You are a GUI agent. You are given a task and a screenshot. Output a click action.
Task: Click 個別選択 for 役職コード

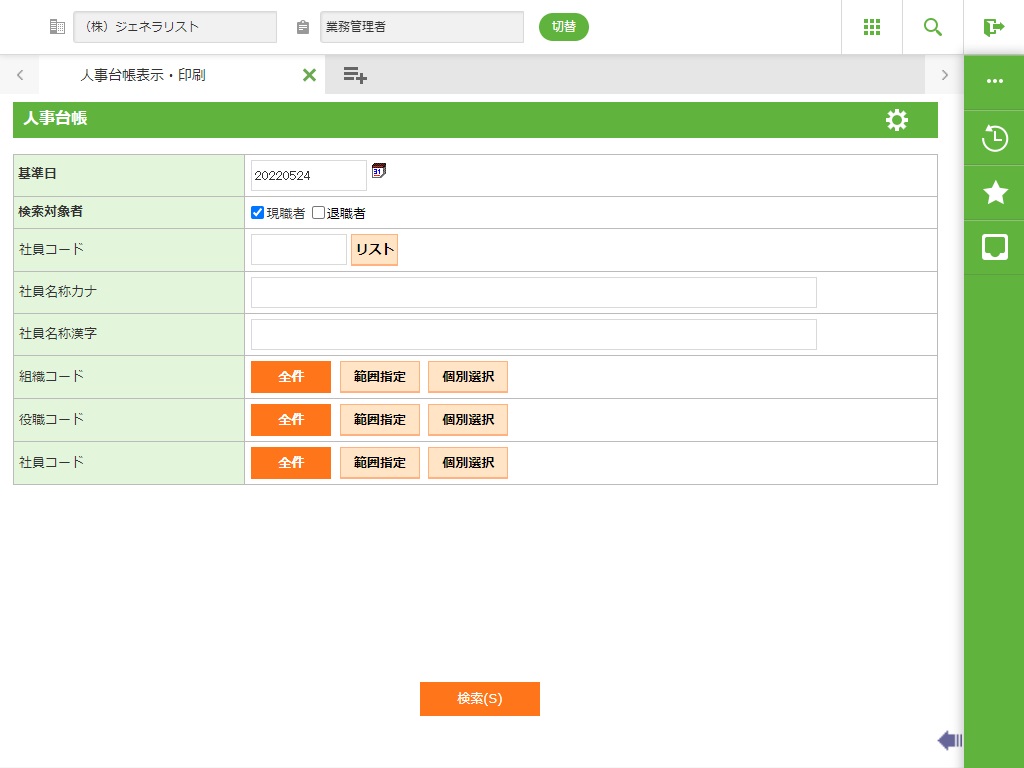[x=468, y=420]
